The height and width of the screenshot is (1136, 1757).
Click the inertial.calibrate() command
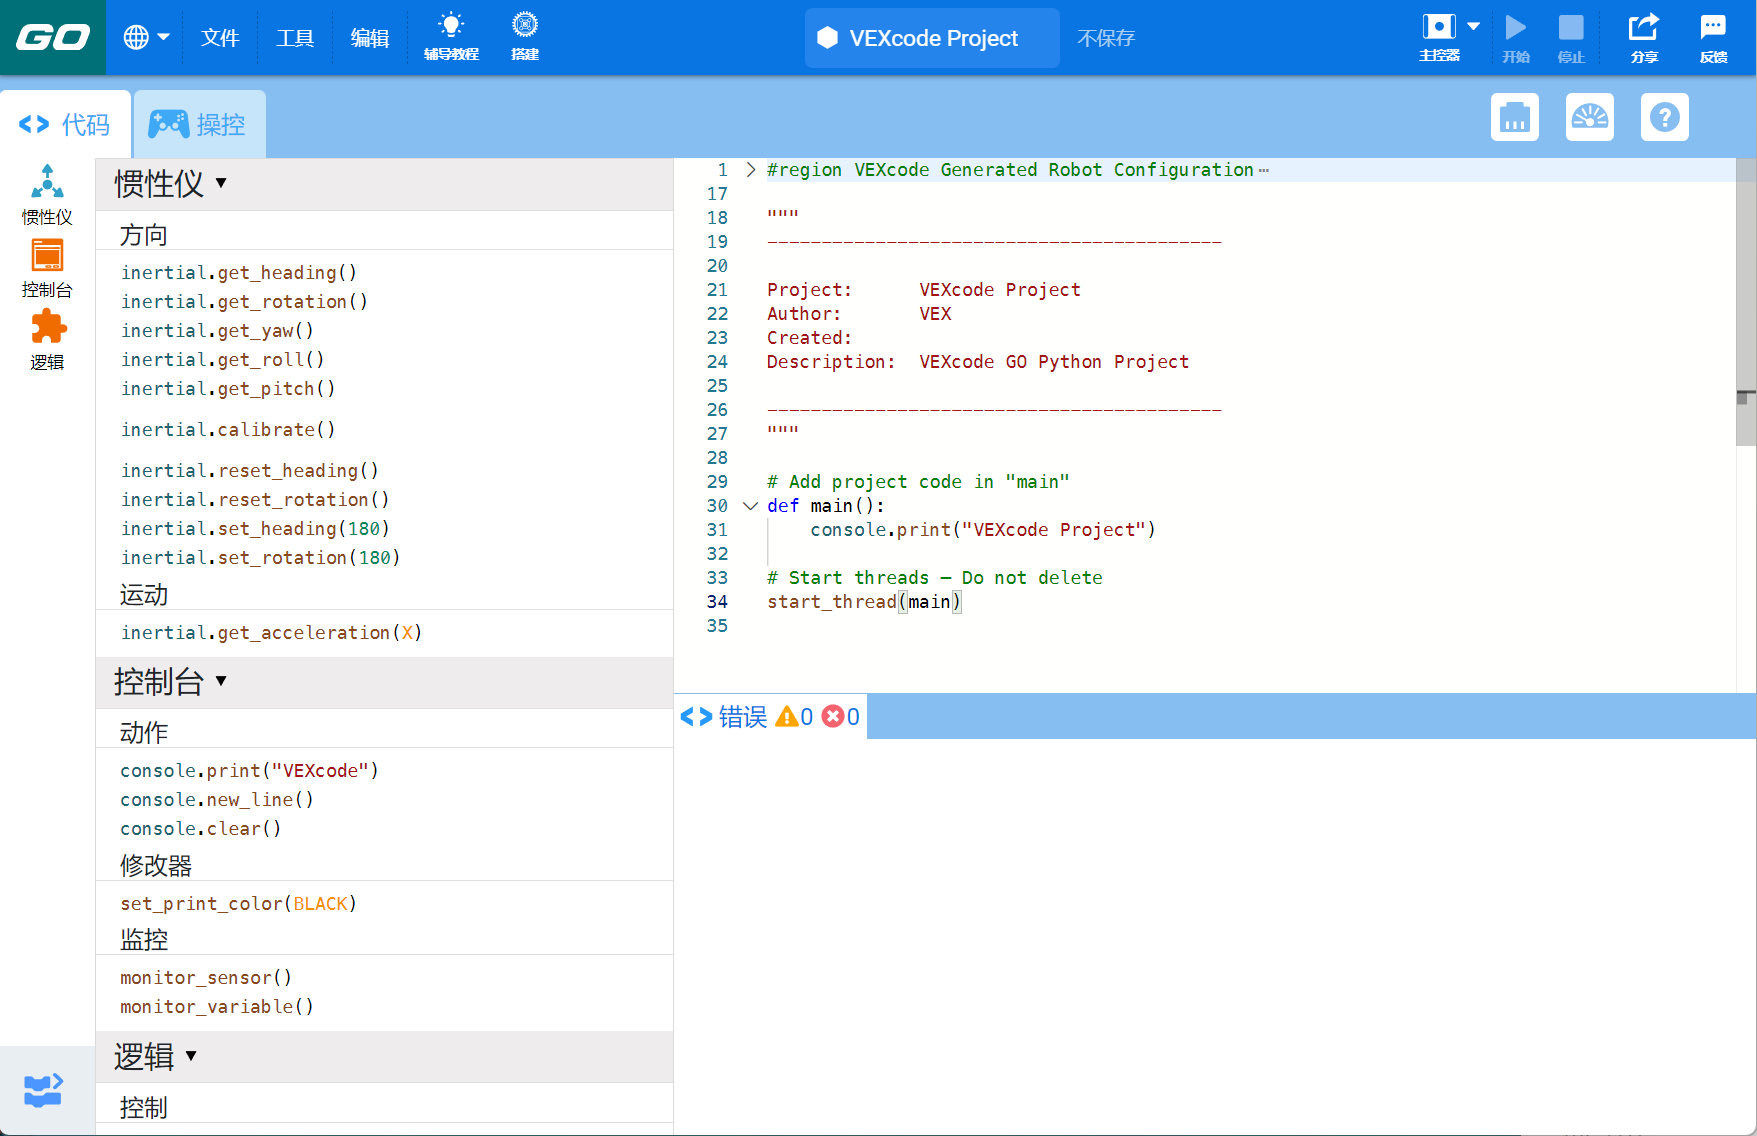228,430
